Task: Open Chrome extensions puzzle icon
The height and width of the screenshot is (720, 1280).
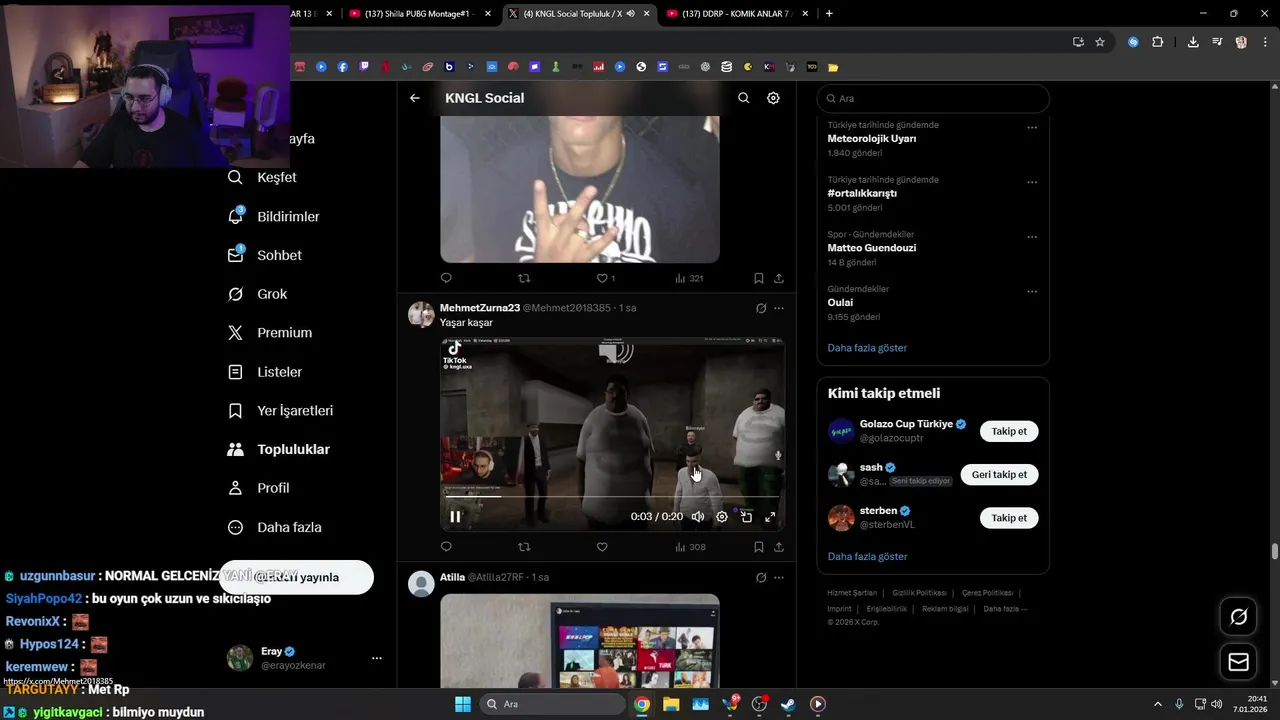Action: point(1158,42)
